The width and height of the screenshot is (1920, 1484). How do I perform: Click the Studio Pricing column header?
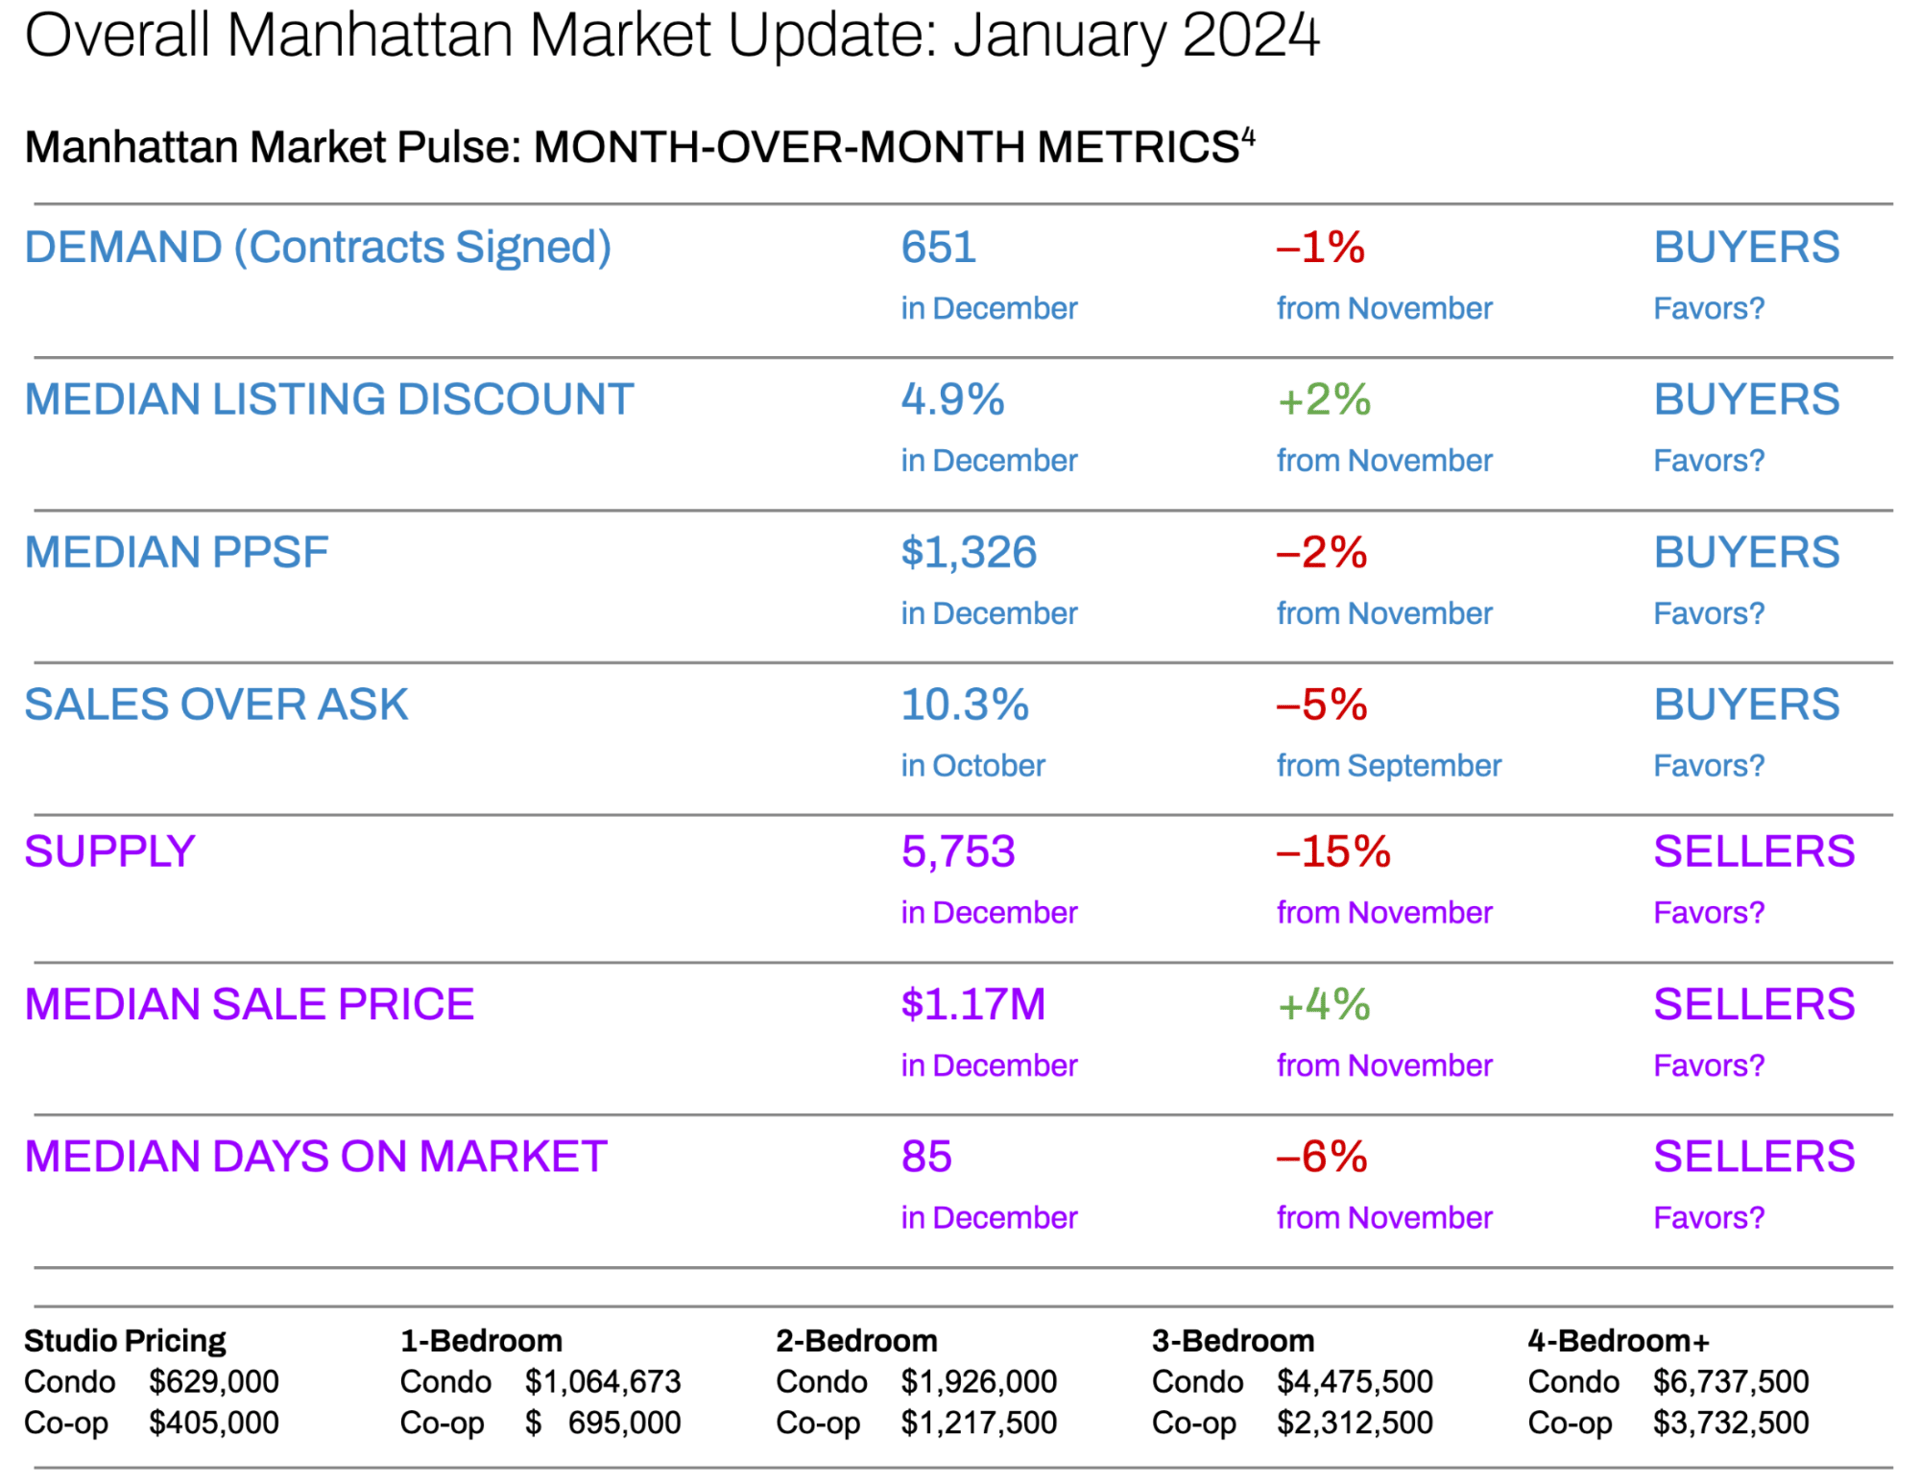(125, 1340)
